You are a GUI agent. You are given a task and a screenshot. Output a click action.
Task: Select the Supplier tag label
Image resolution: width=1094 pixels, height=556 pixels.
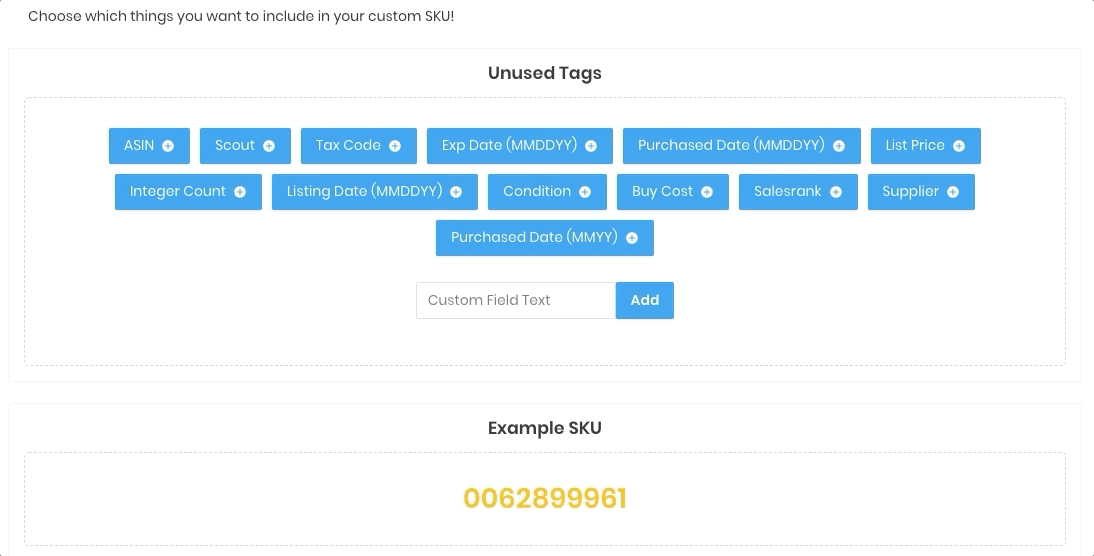pos(911,191)
